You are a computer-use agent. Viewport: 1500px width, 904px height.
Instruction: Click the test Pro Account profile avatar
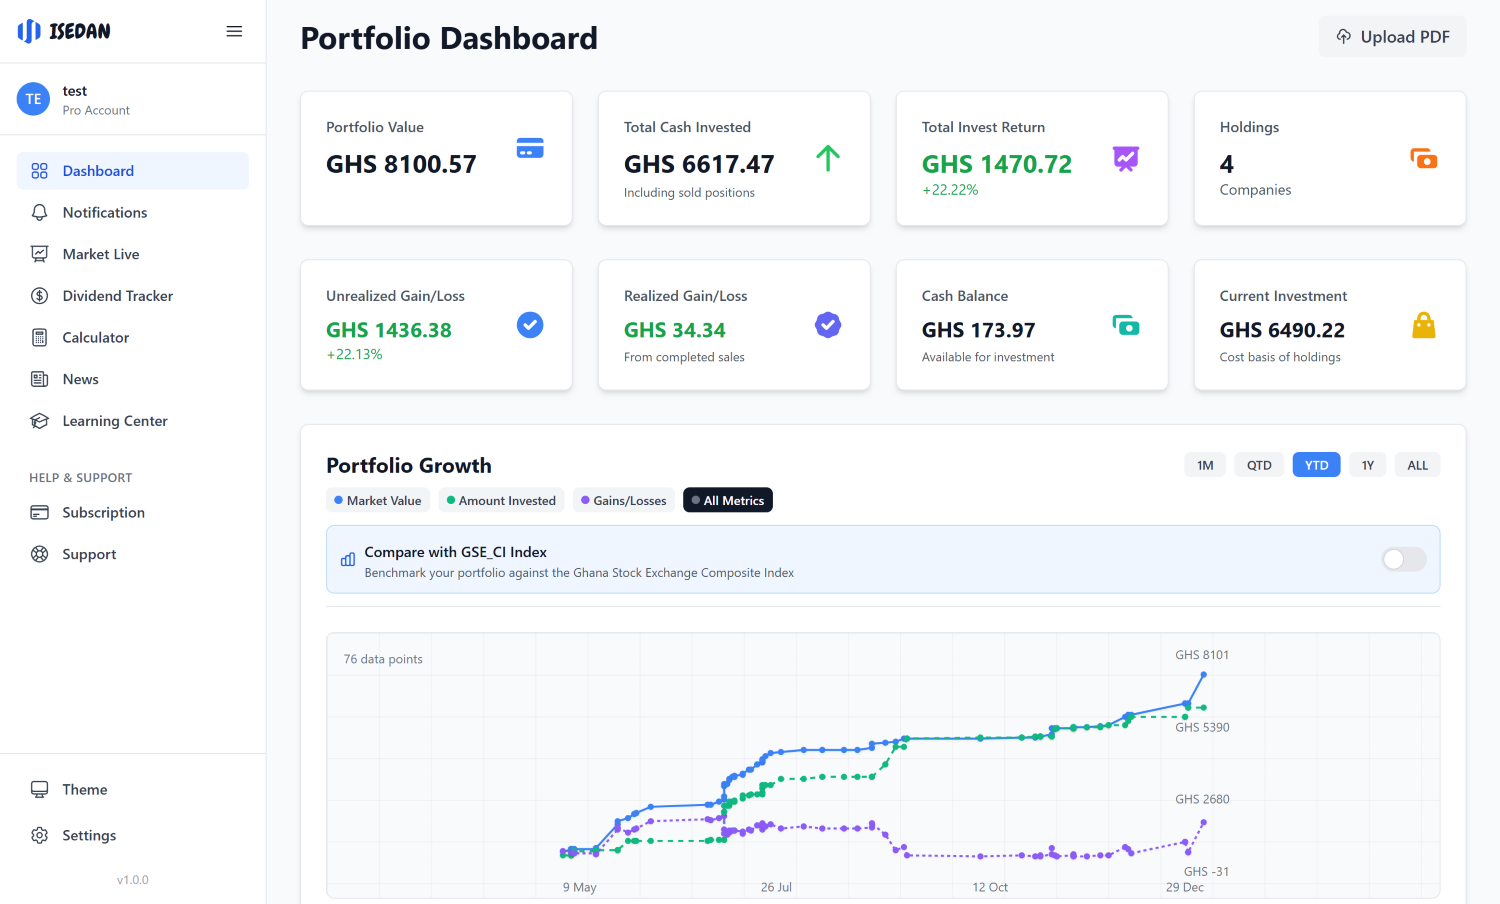pos(32,98)
